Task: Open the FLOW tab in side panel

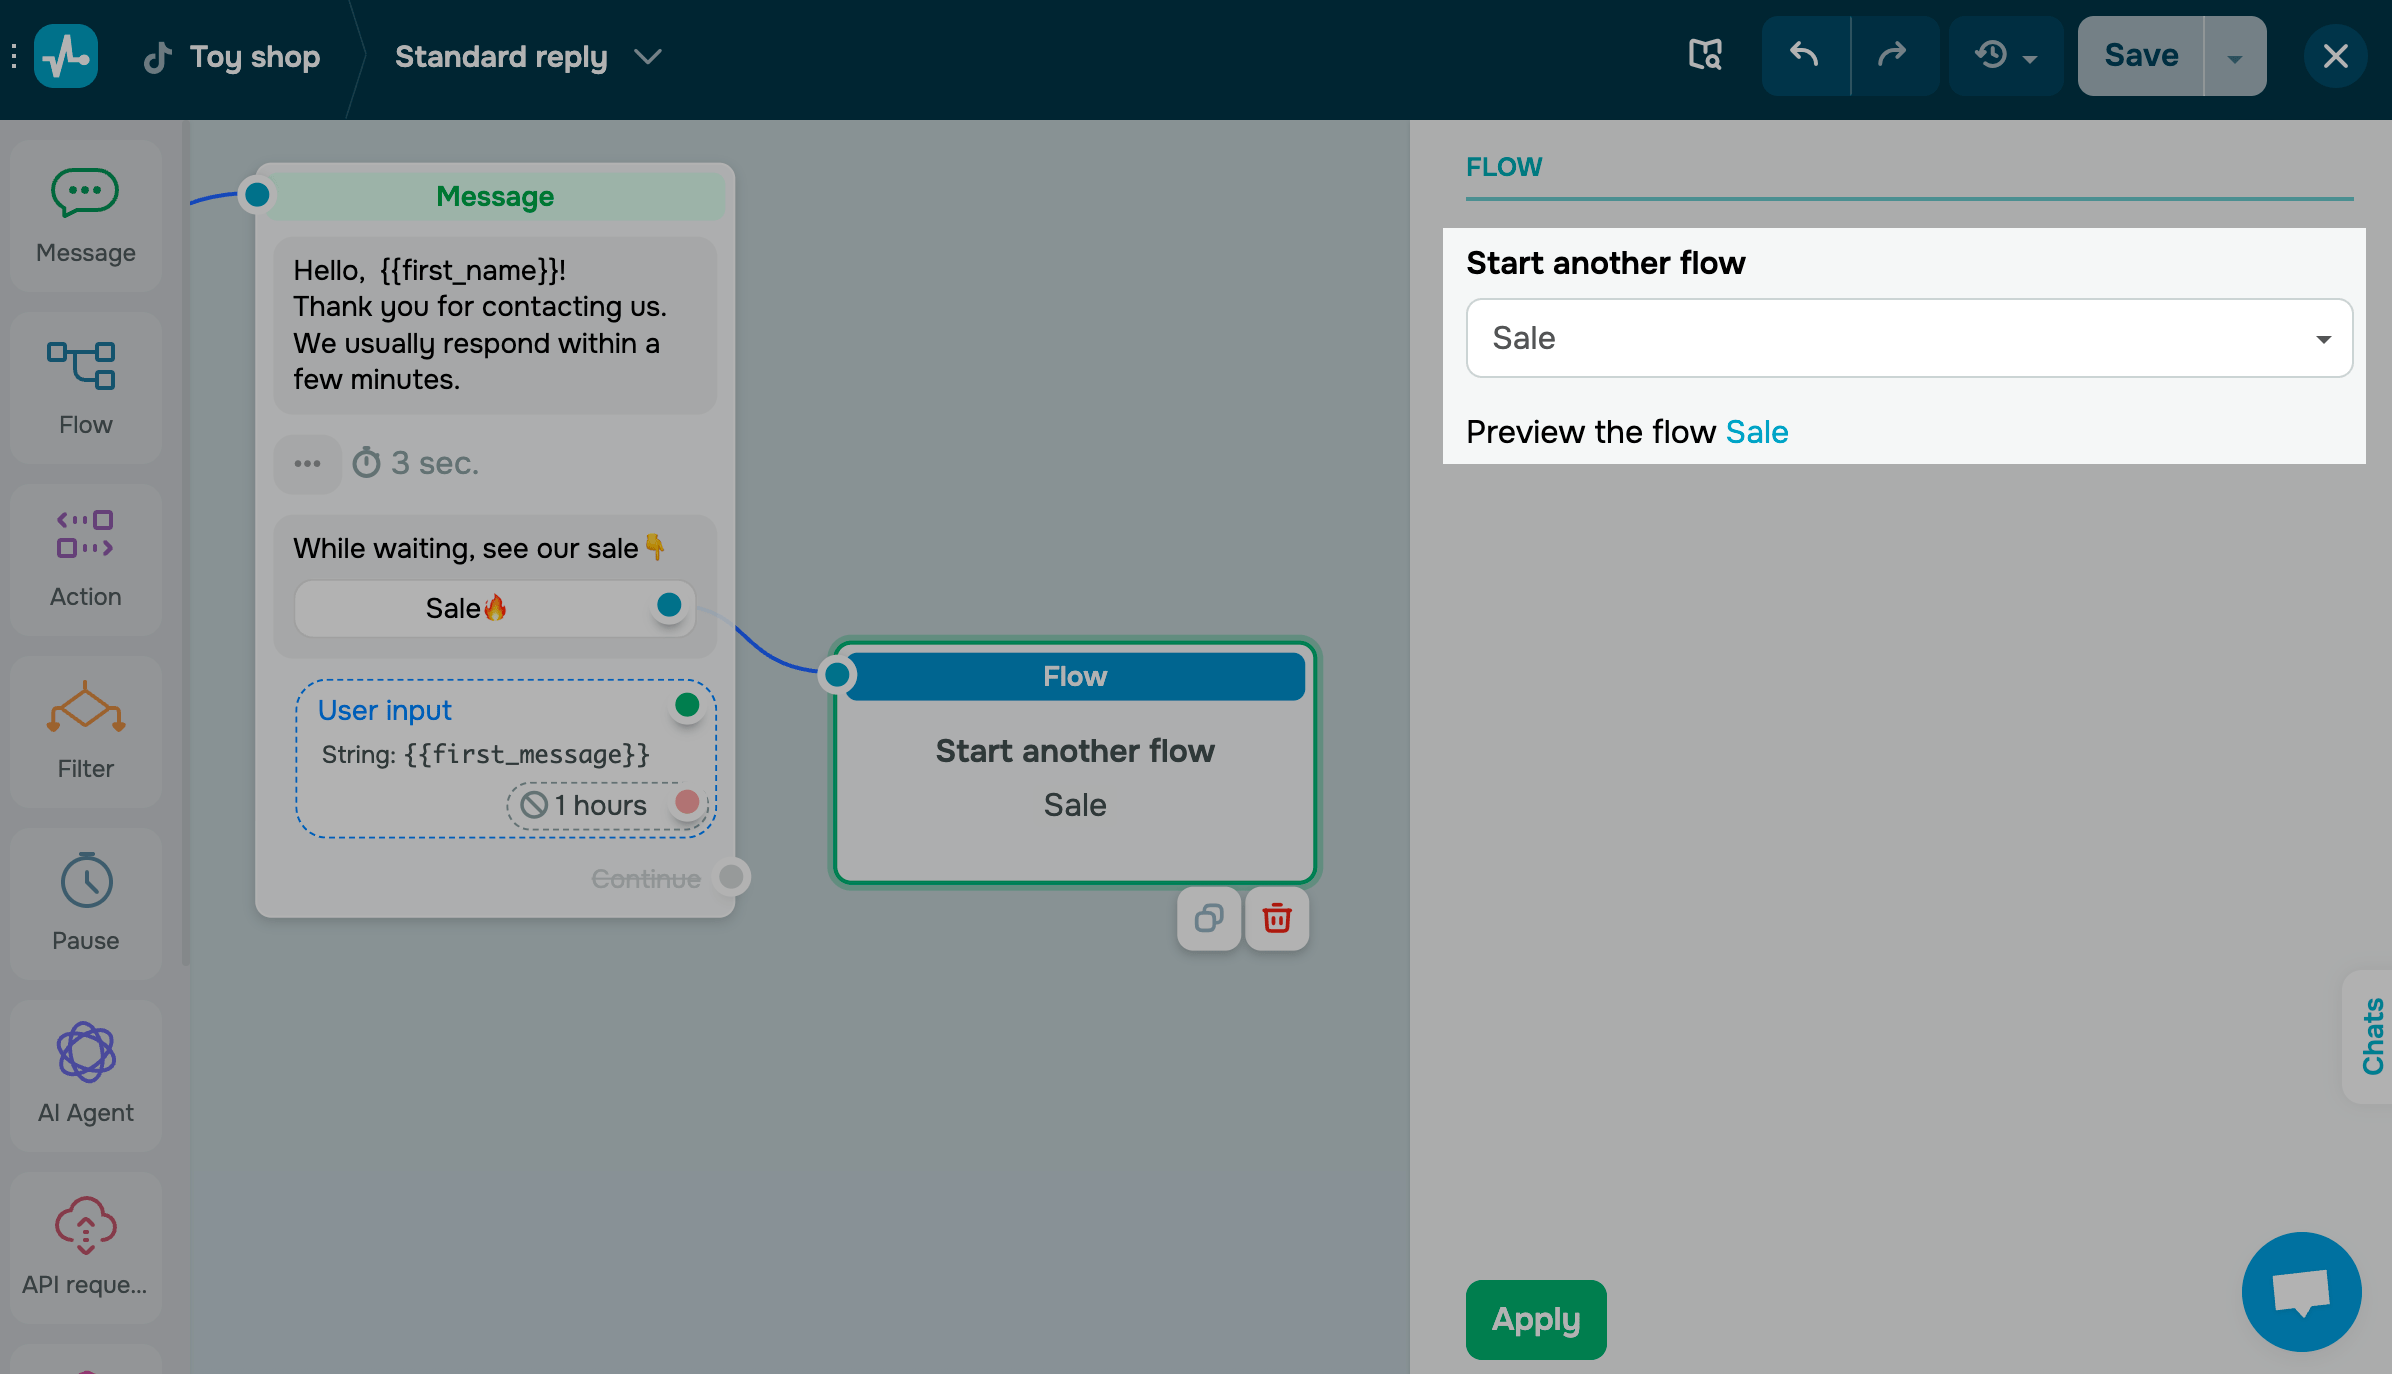Action: pos(1504,167)
